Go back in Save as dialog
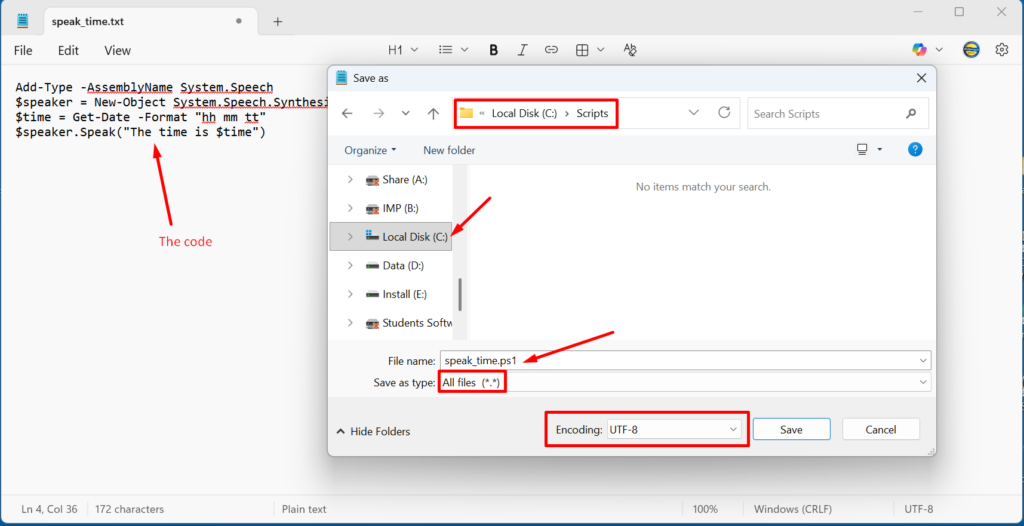1024x526 pixels. click(347, 114)
